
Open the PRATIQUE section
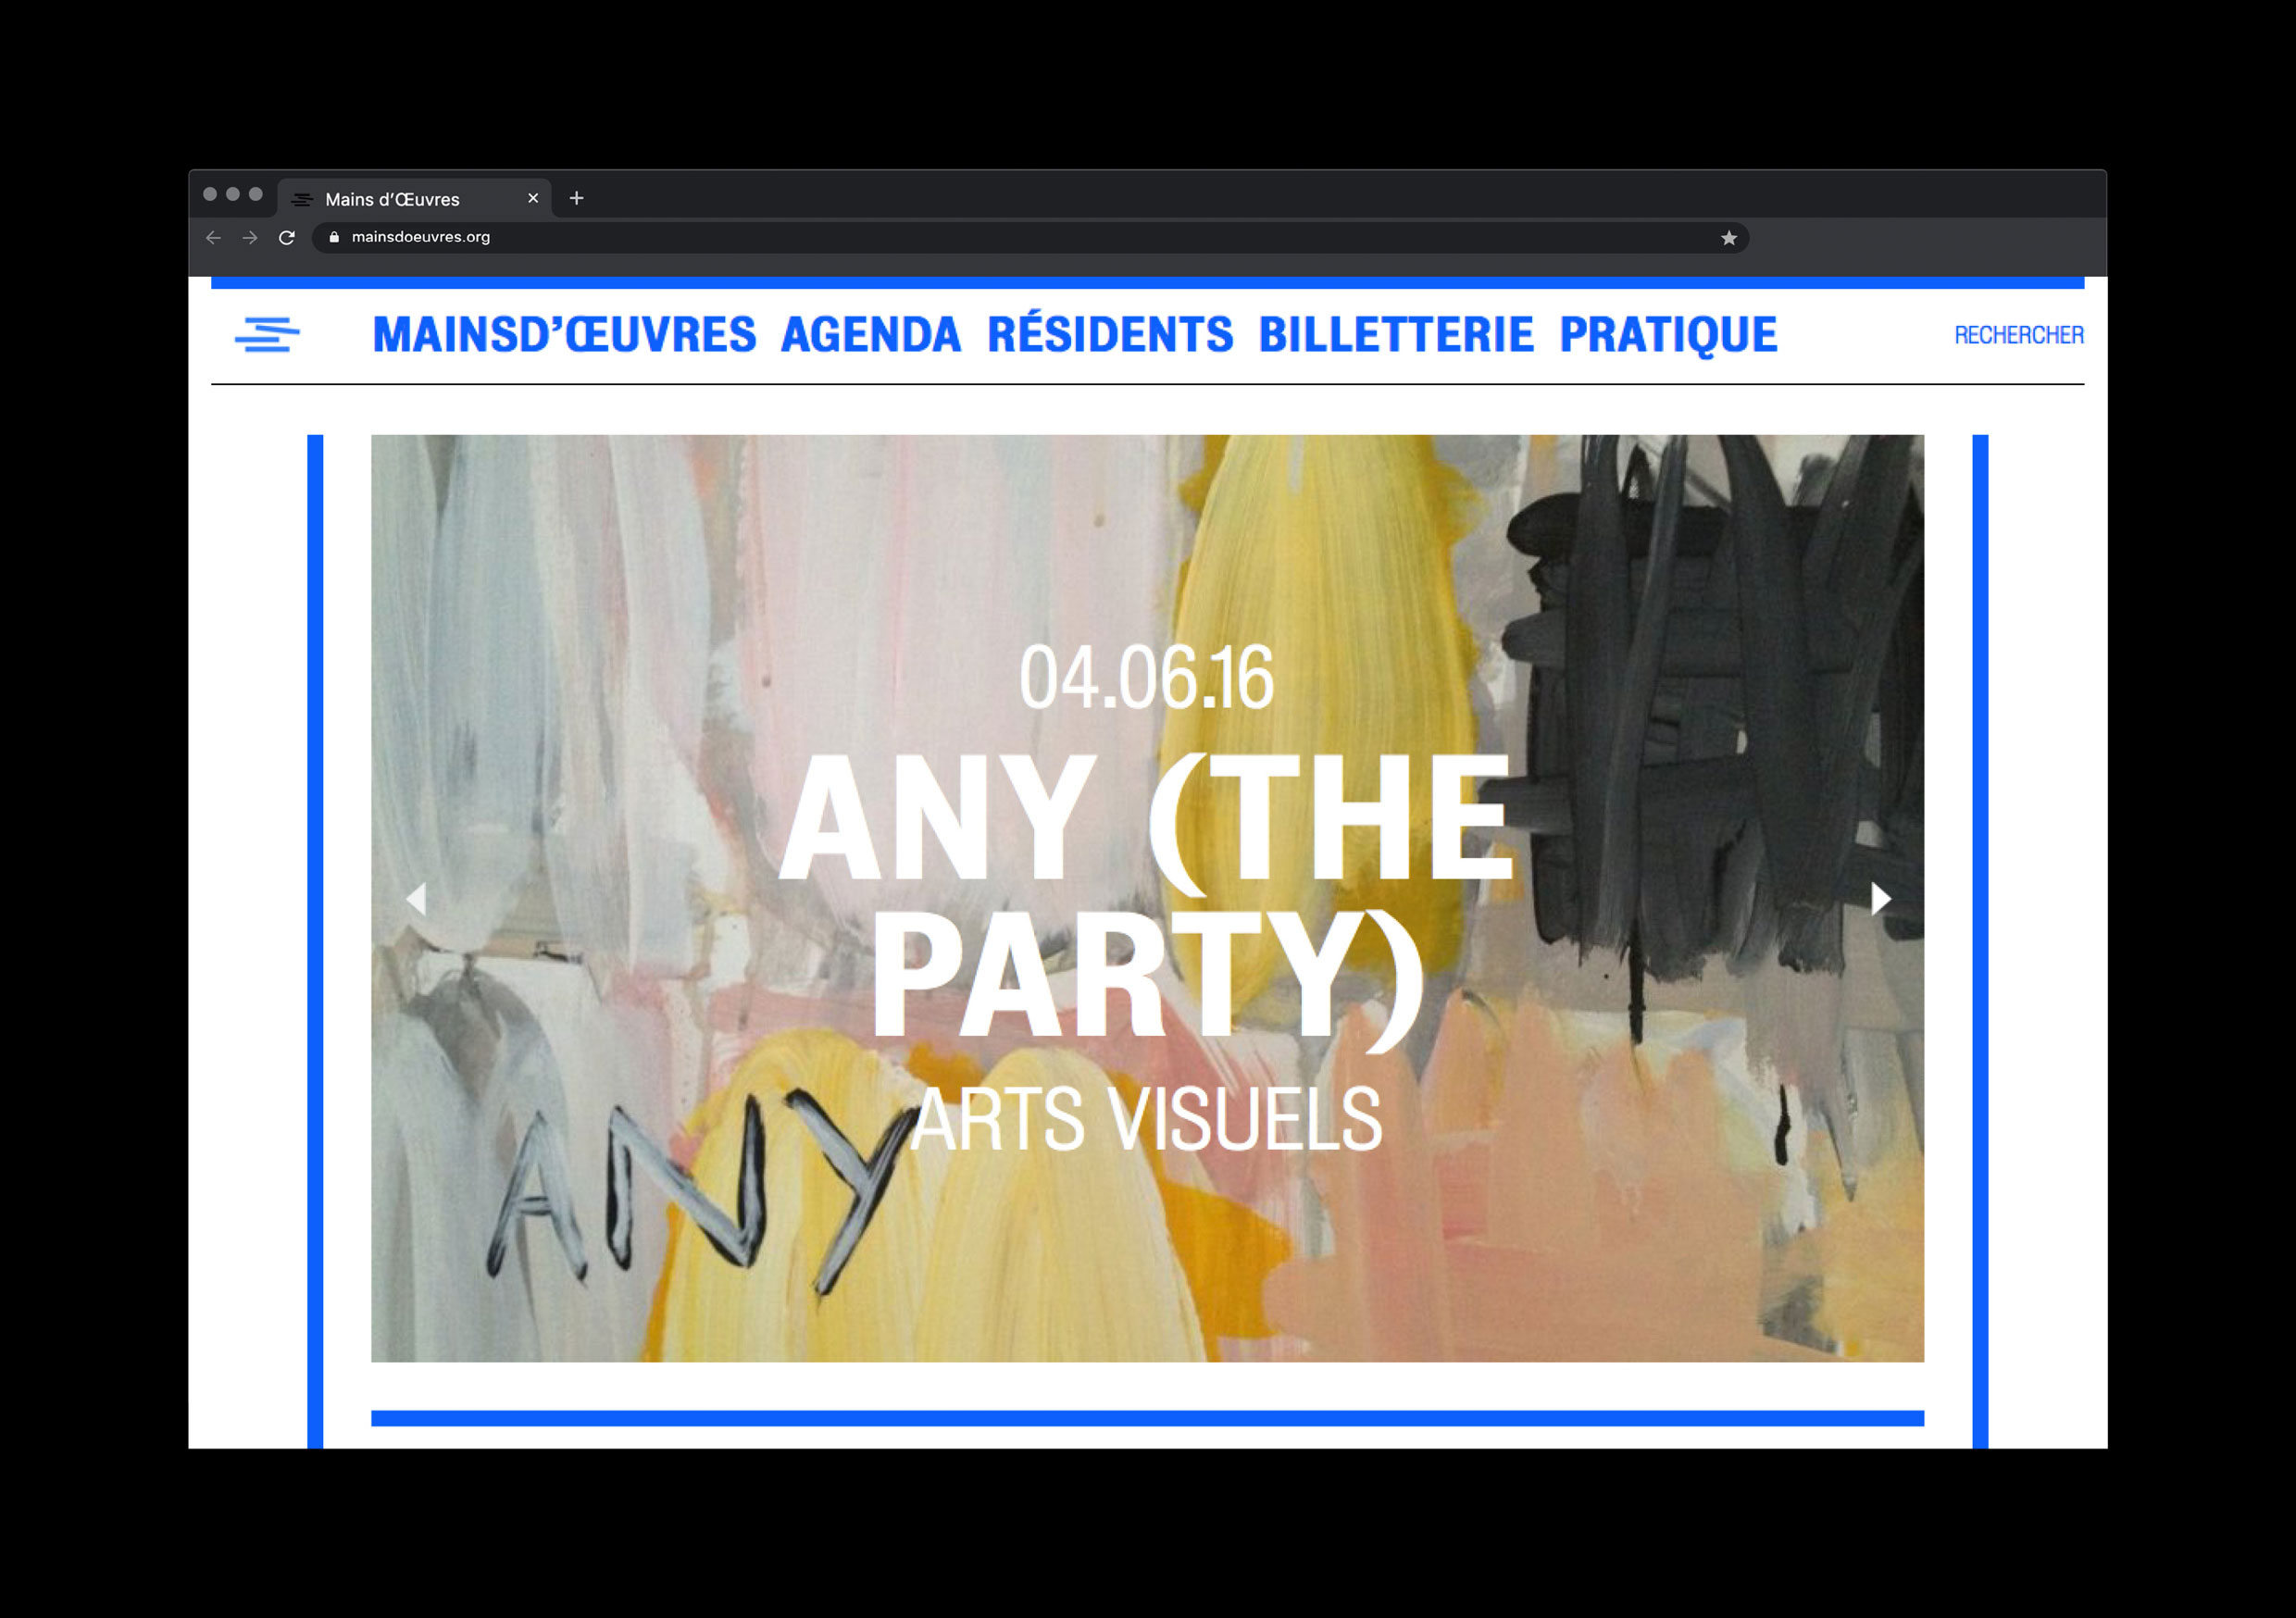click(x=1668, y=336)
